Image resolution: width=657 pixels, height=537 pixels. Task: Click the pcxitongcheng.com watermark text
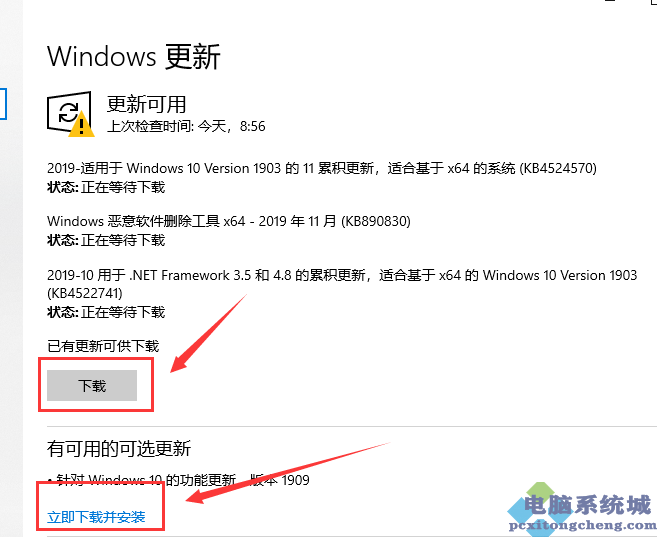coord(582,524)
